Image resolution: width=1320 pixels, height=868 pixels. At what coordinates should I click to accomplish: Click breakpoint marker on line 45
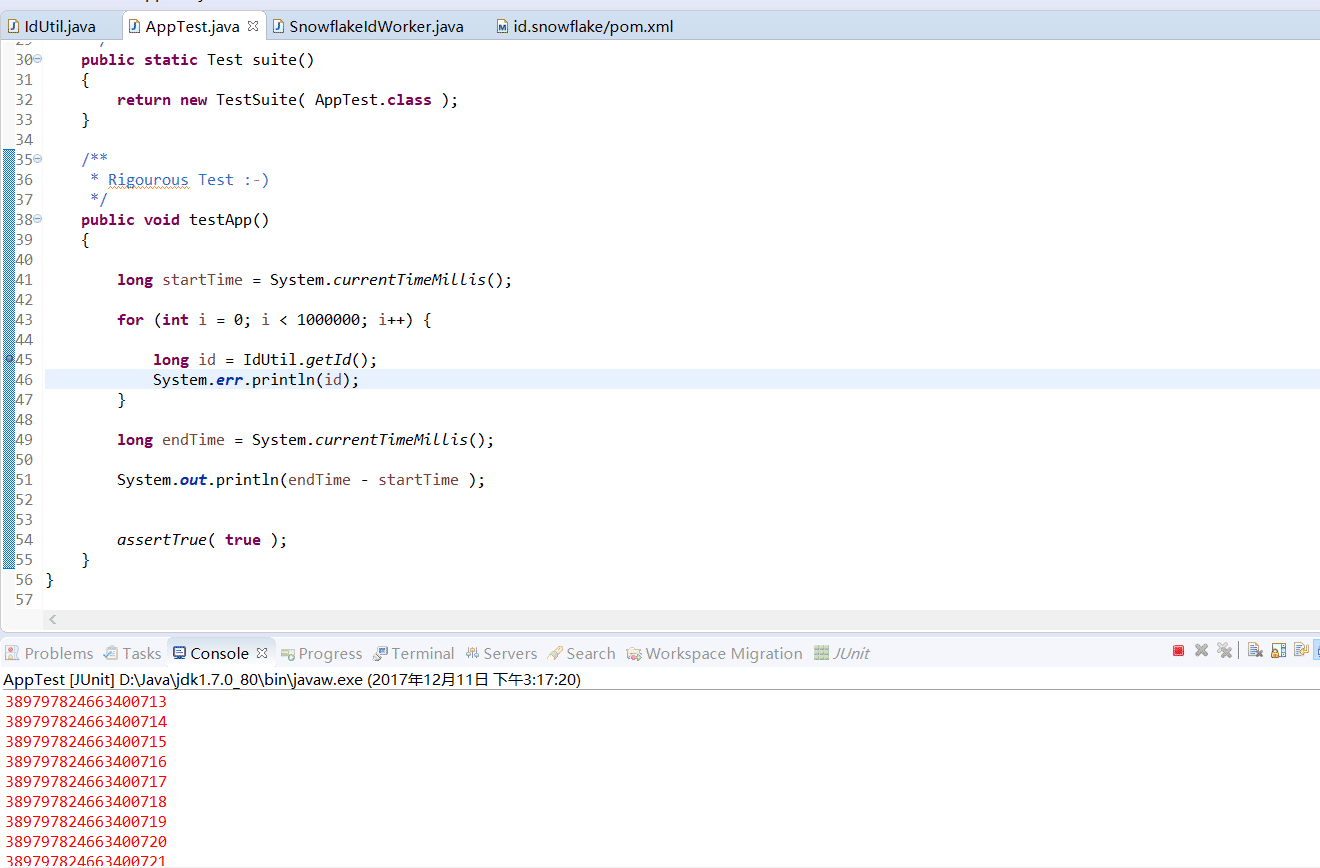point(9,358)
